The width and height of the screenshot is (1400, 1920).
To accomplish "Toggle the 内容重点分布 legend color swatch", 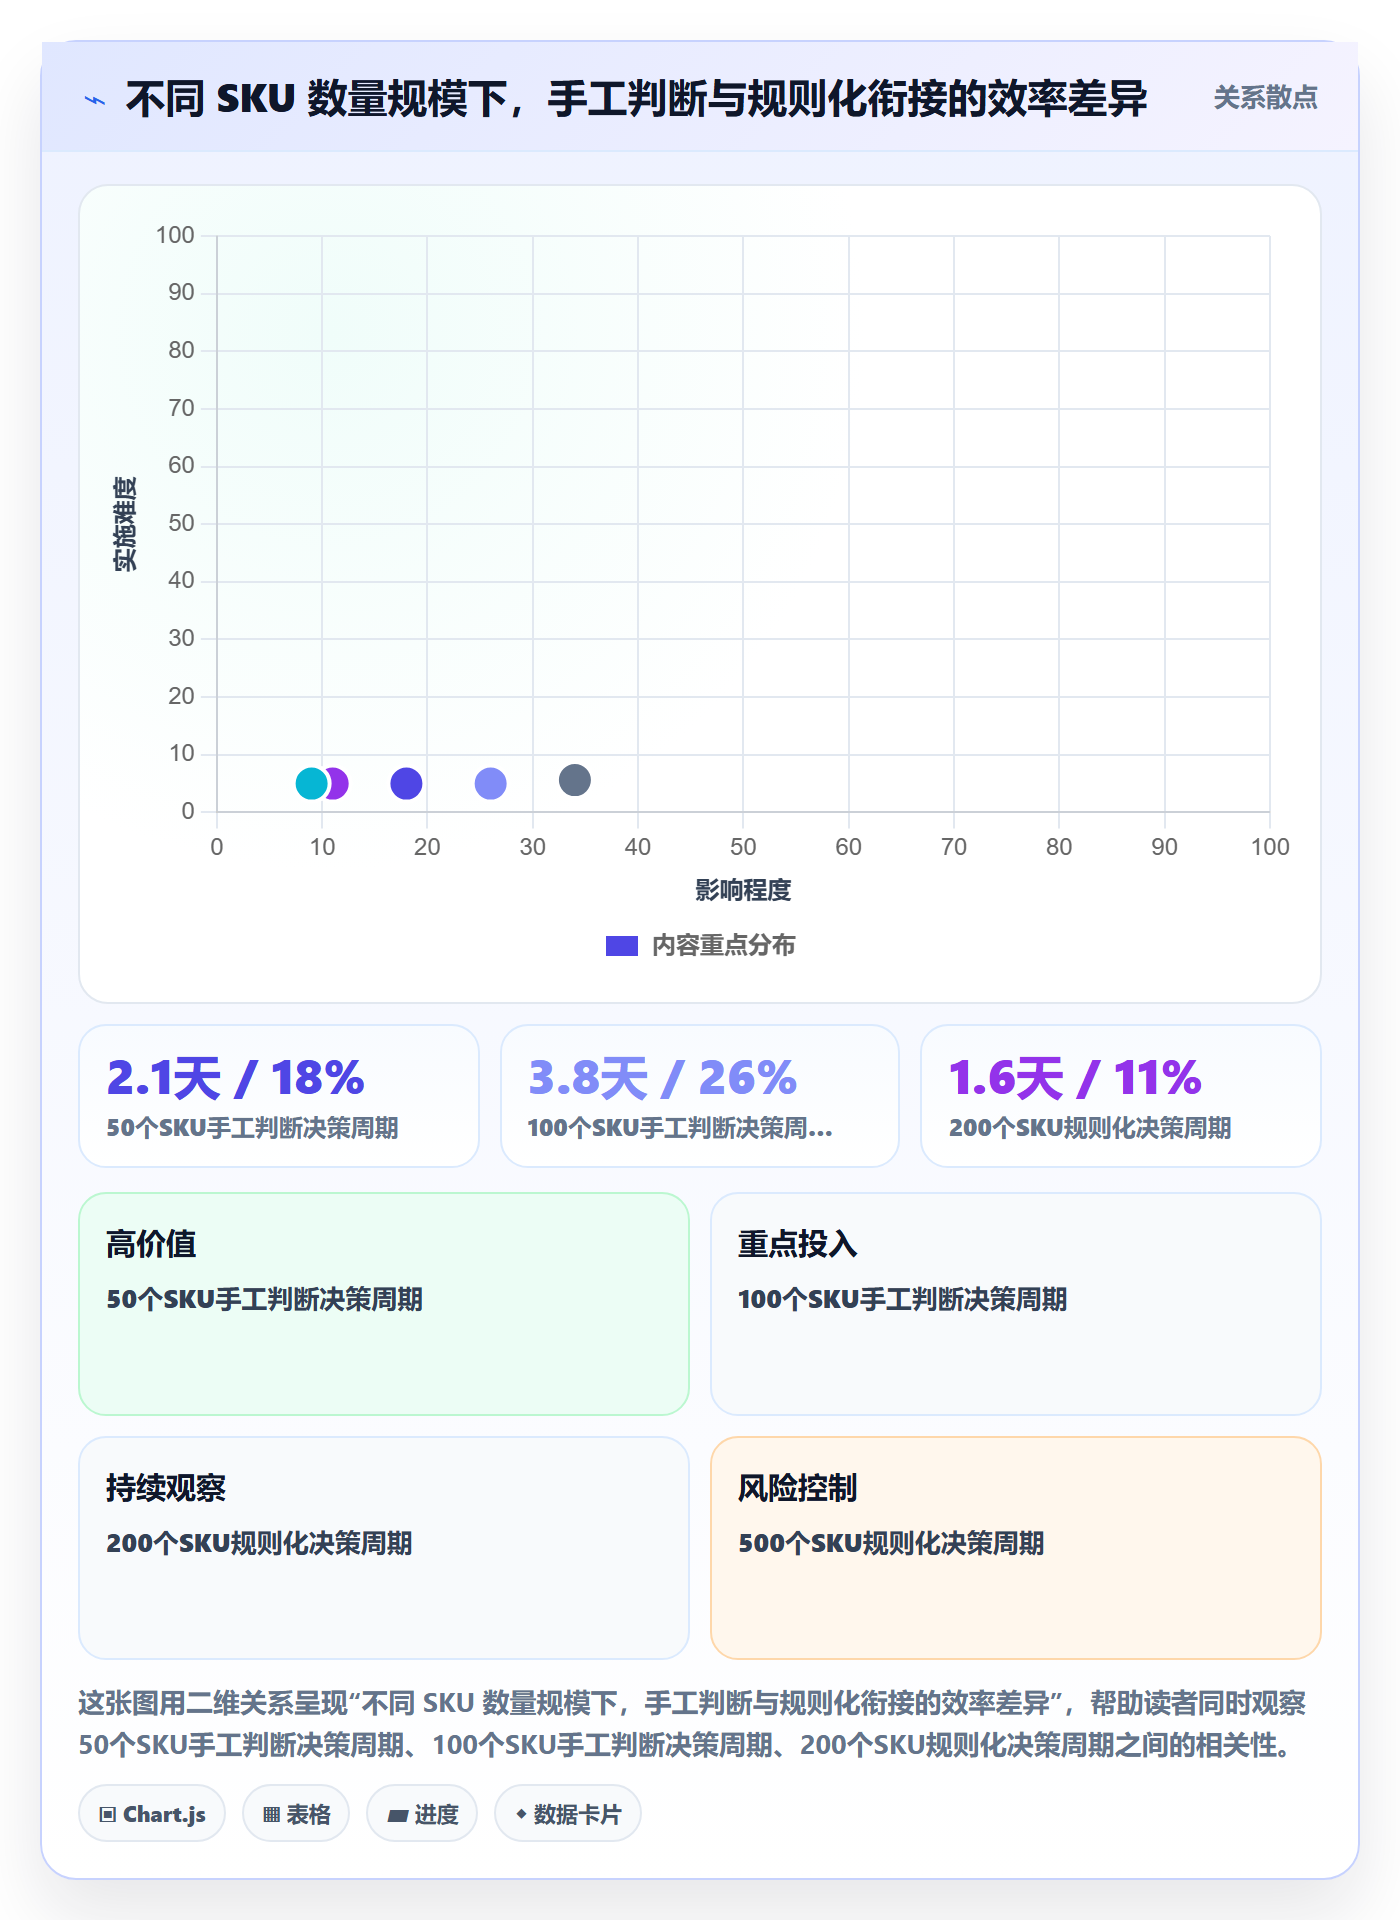I will click(x=622, y=946).
